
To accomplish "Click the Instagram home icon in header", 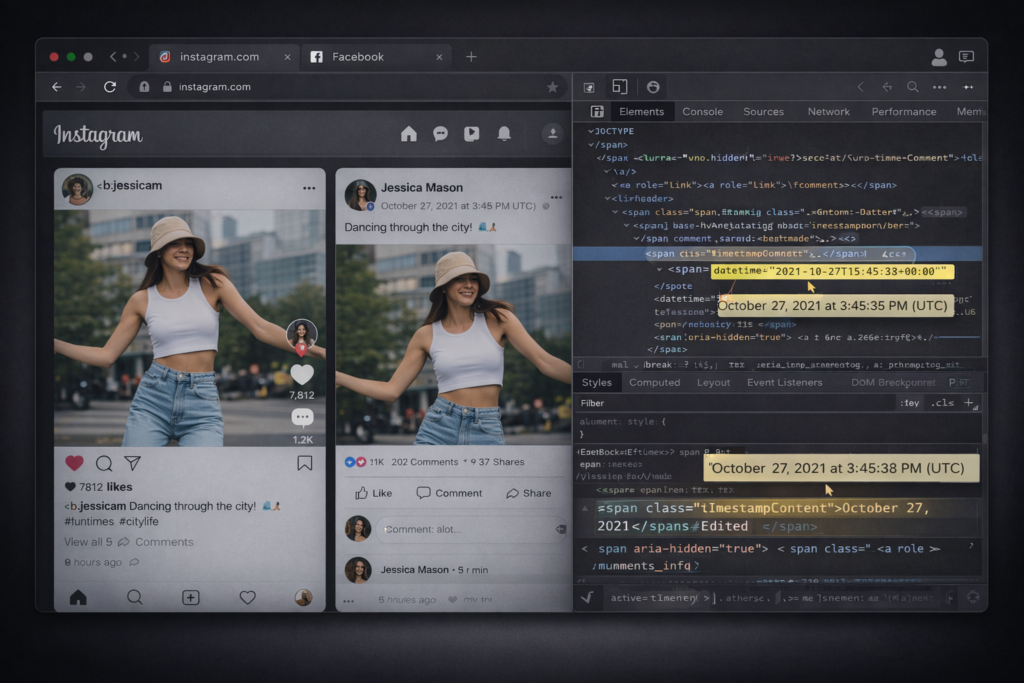I will [x=408, y=134].
